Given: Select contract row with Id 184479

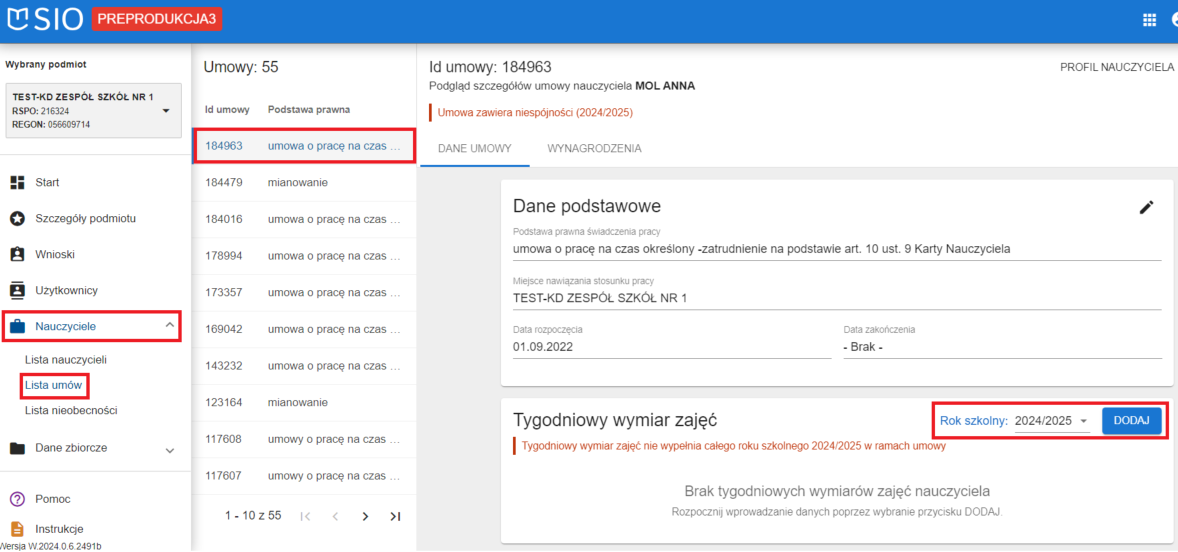Looking at the screenshot, I should [303, 183].
